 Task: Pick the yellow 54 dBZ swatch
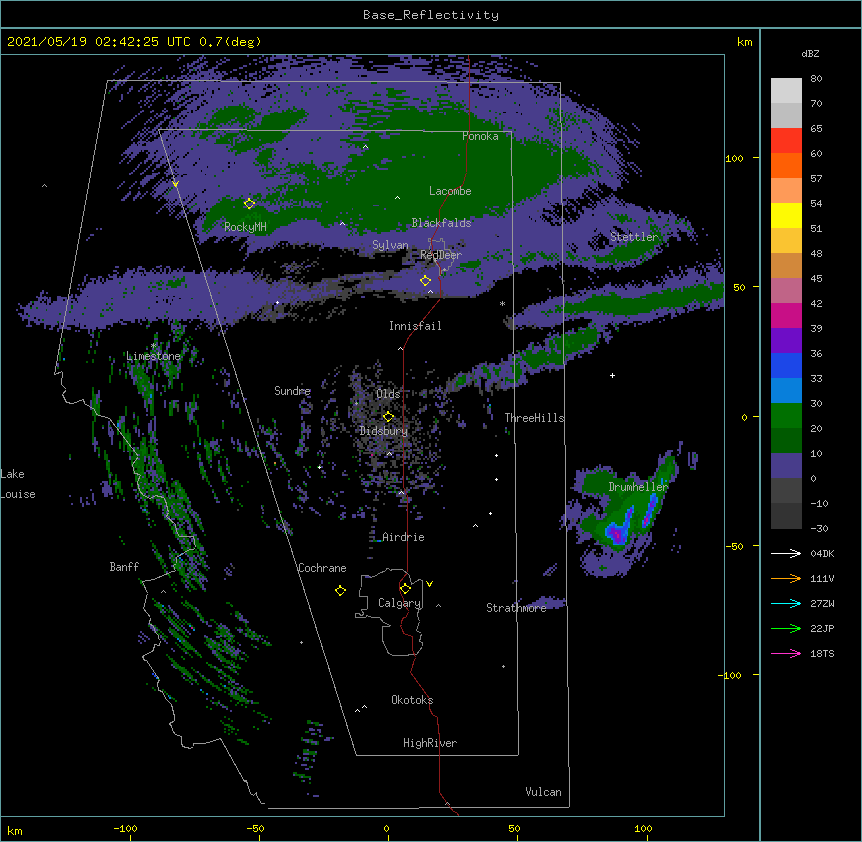[x=786, y=215]
